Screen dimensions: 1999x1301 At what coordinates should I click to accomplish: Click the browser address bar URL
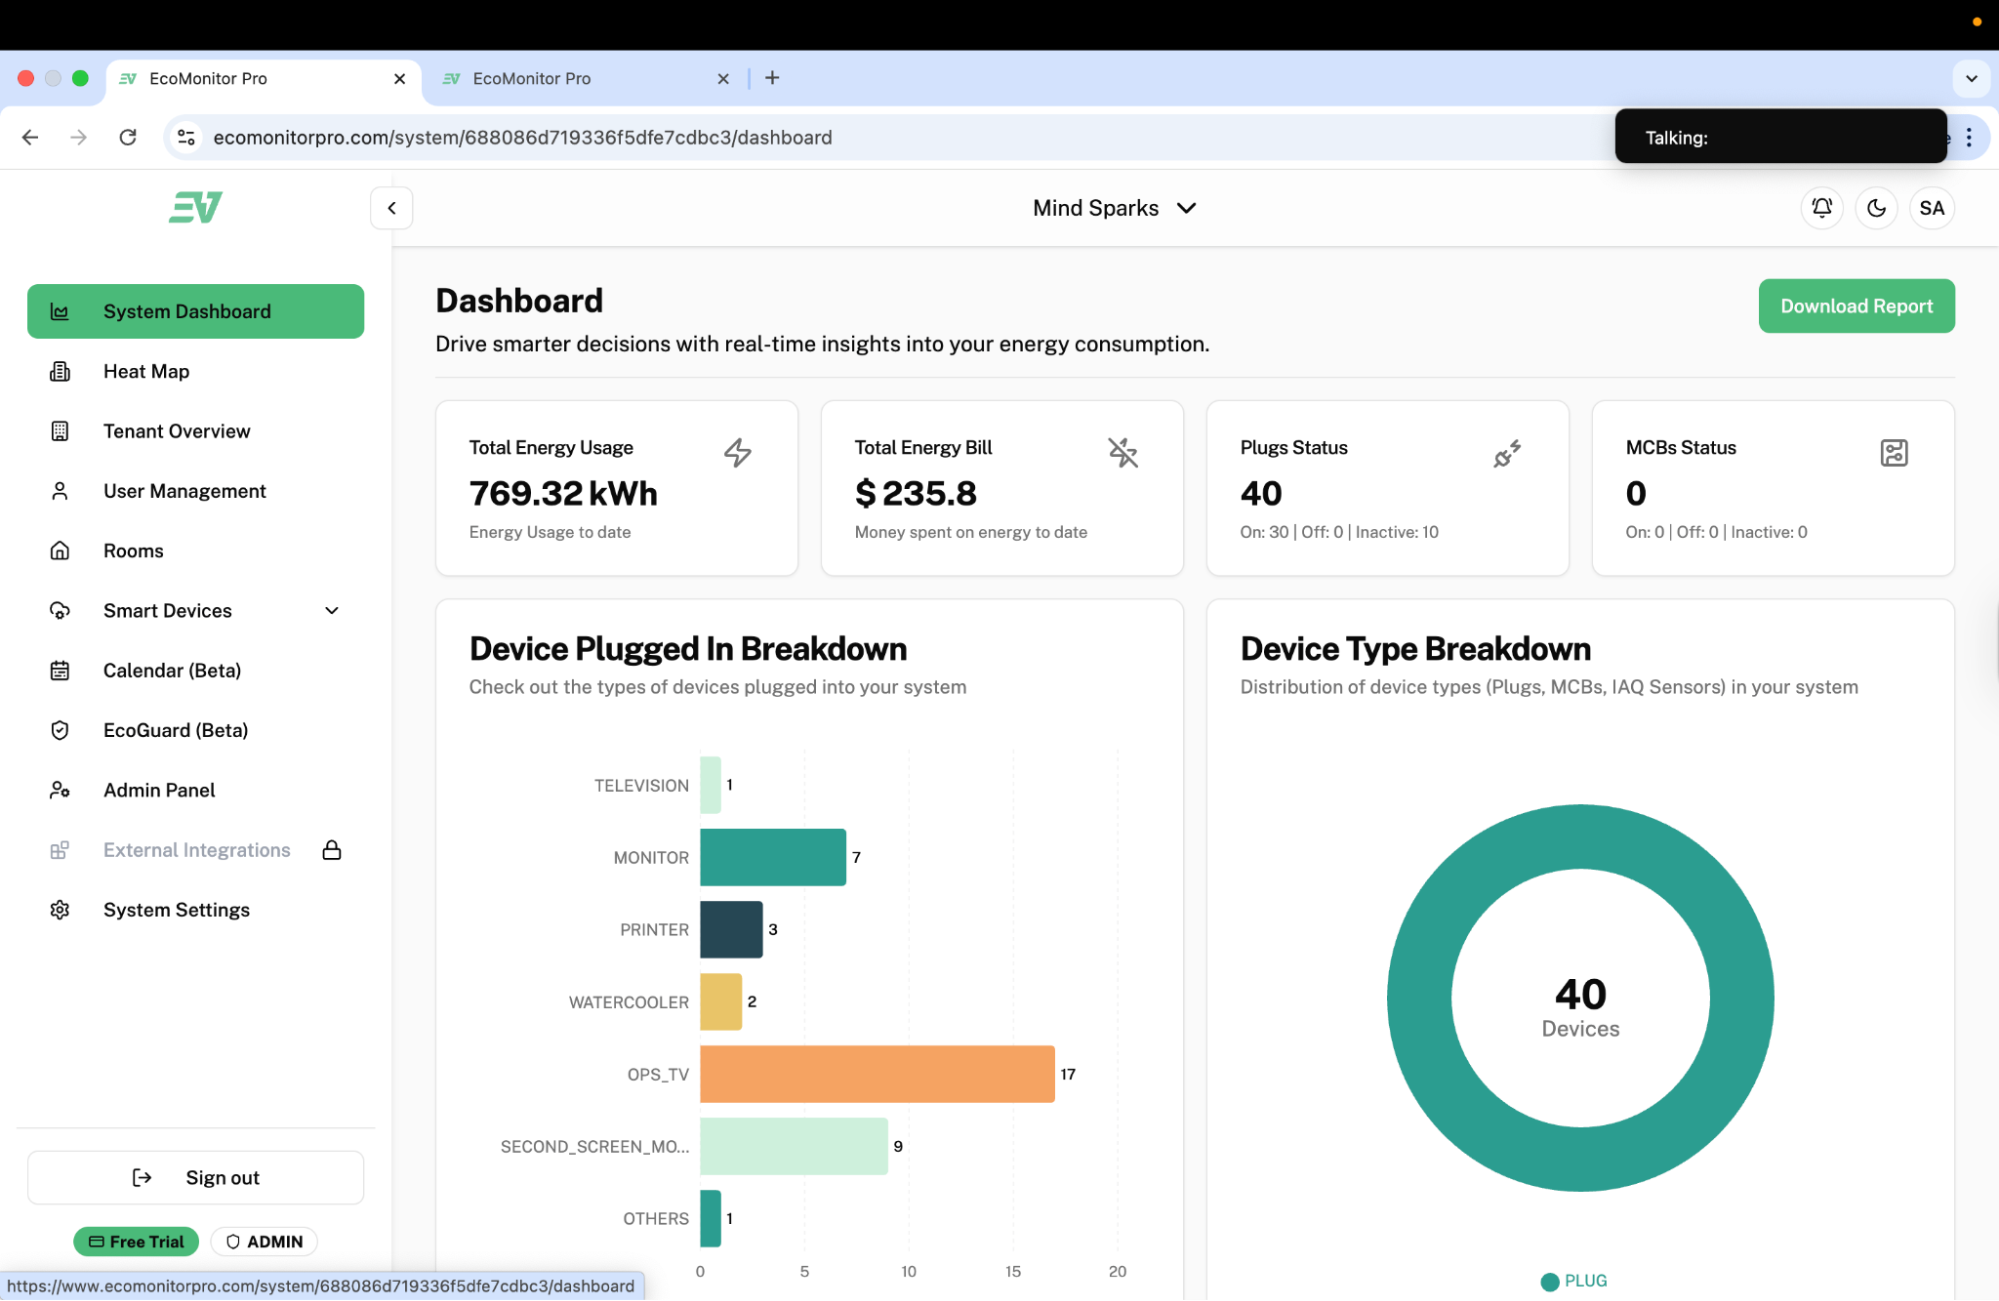tap(522, 137)
